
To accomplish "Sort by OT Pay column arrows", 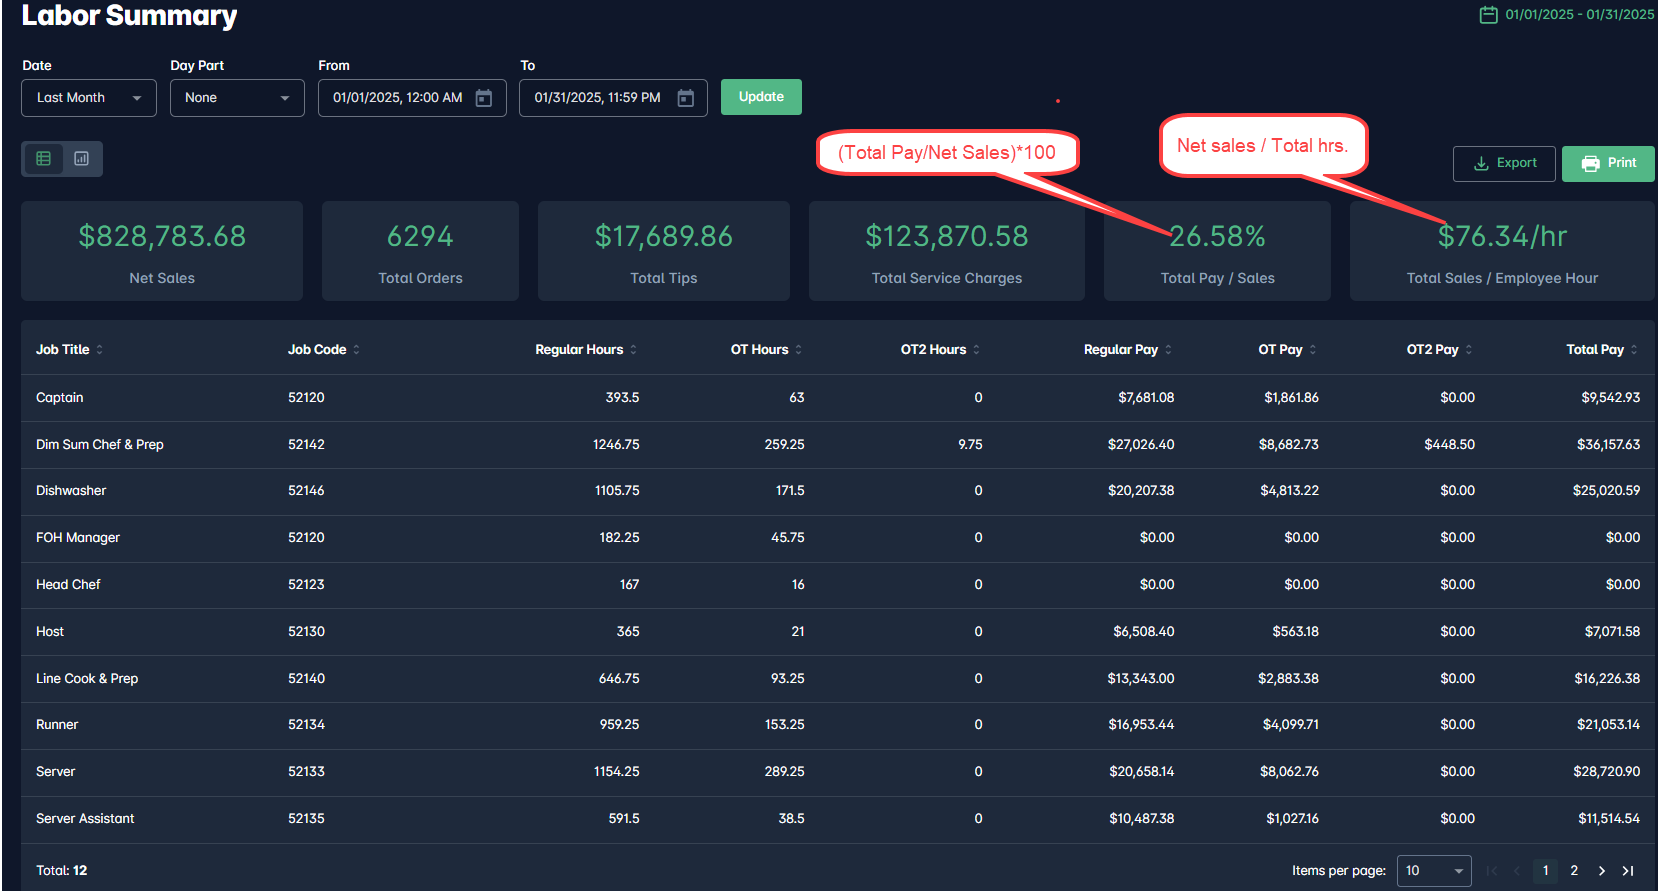I will (x=1313, y=350).
